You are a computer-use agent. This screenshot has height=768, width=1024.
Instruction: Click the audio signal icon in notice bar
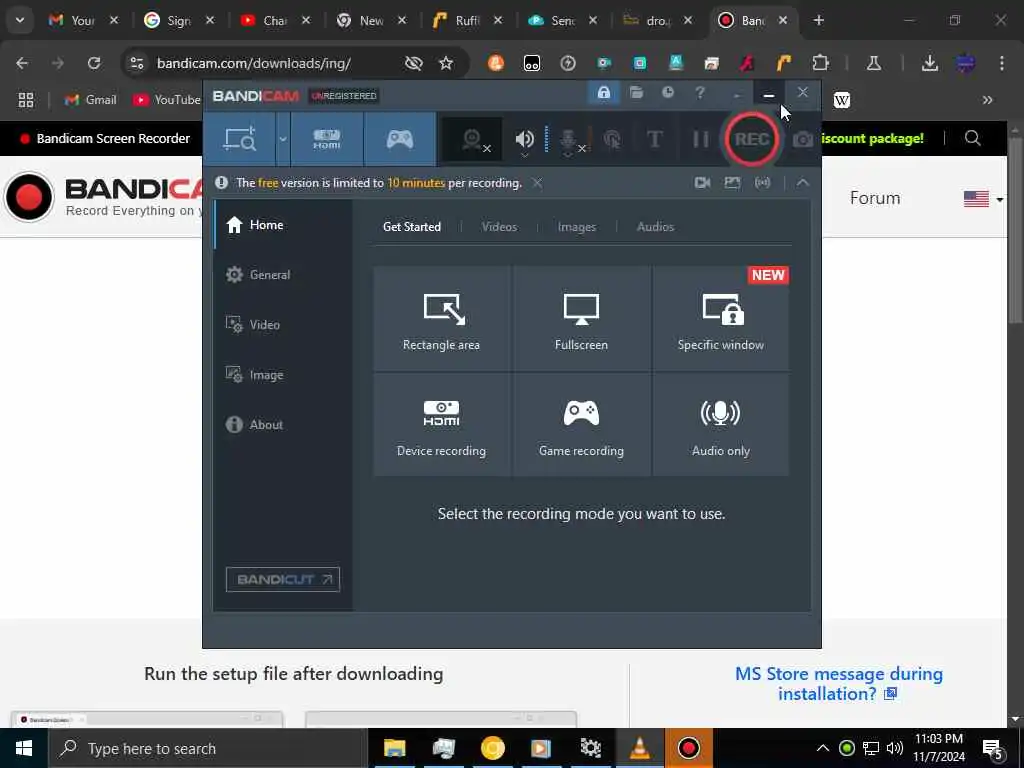762,183
